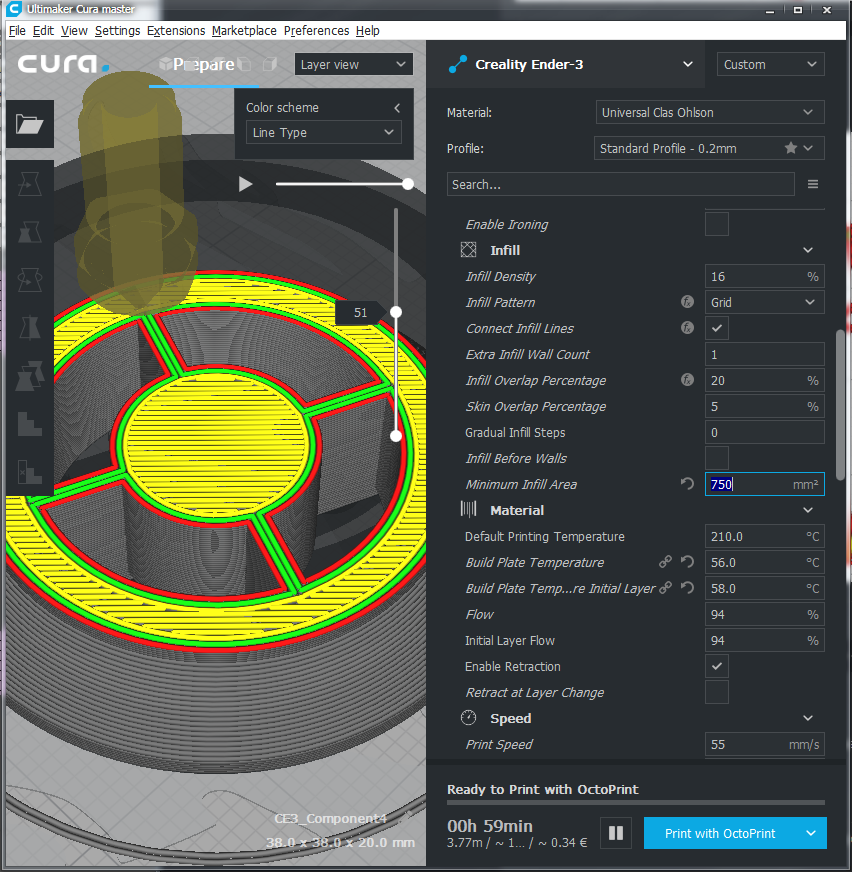Collapse the Color scheme panel arrow
This screenshot has width=852, height=872.
(397, 107)
